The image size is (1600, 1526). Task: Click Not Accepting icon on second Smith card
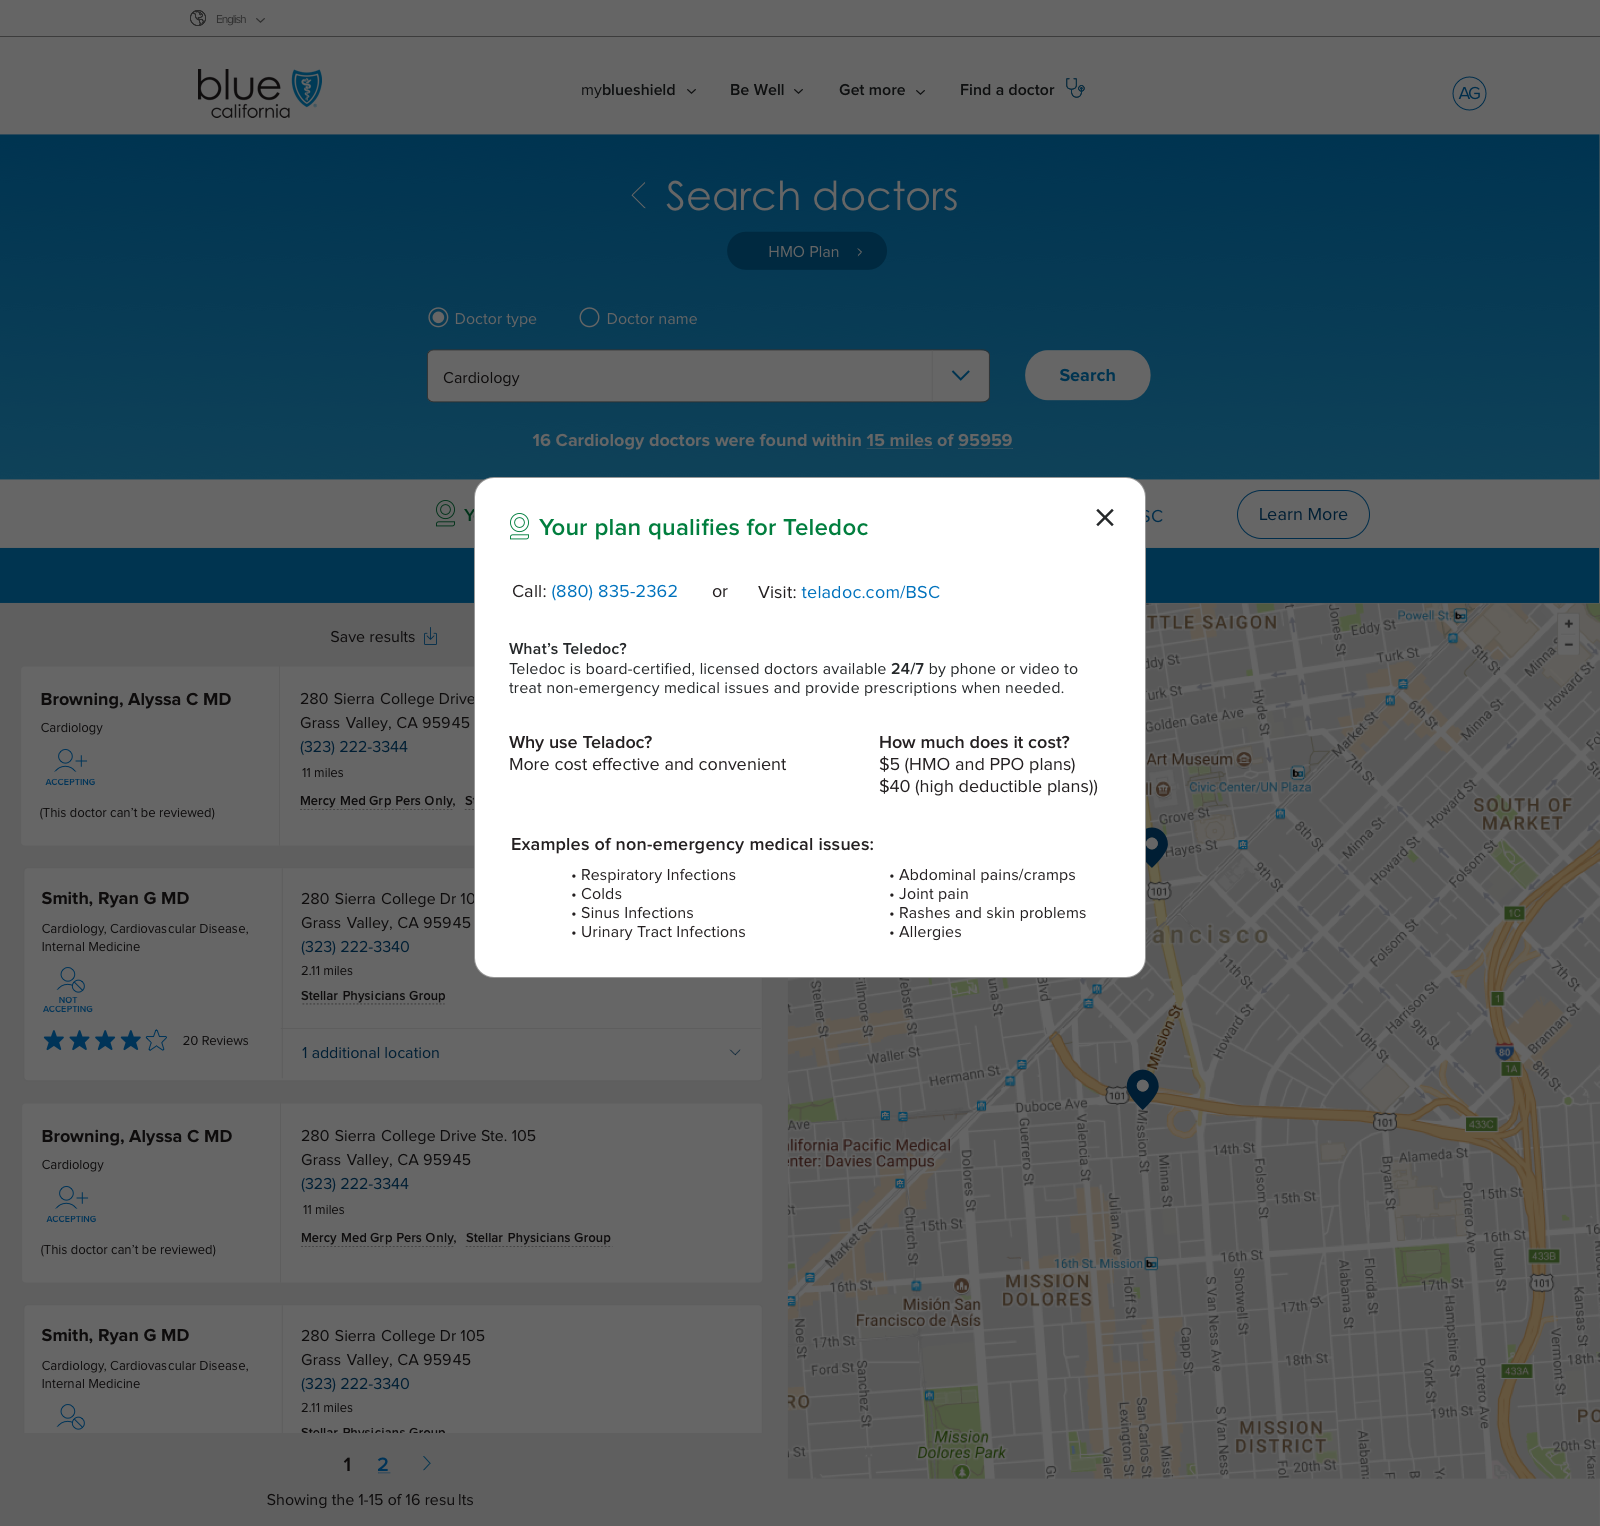point(71,1416)
